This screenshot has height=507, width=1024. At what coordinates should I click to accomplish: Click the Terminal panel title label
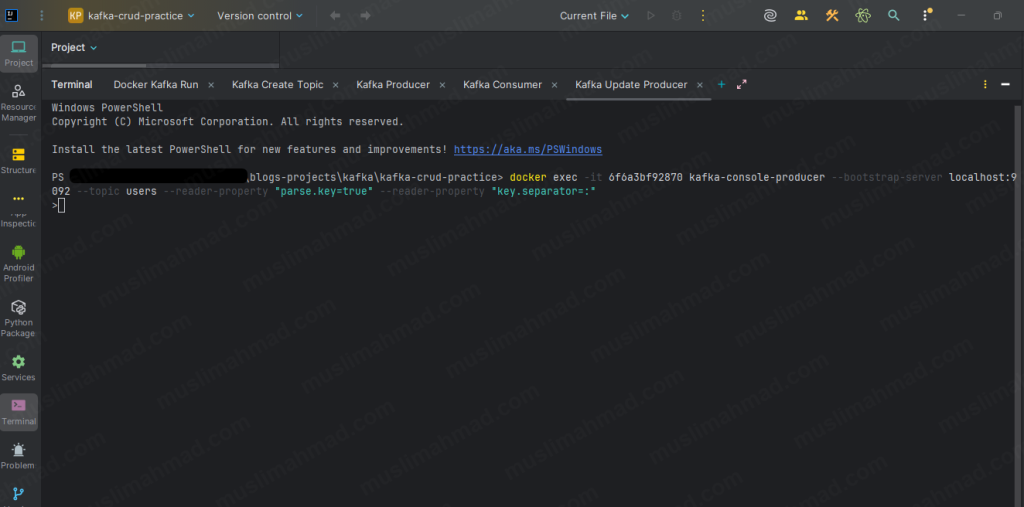point(72,84)
